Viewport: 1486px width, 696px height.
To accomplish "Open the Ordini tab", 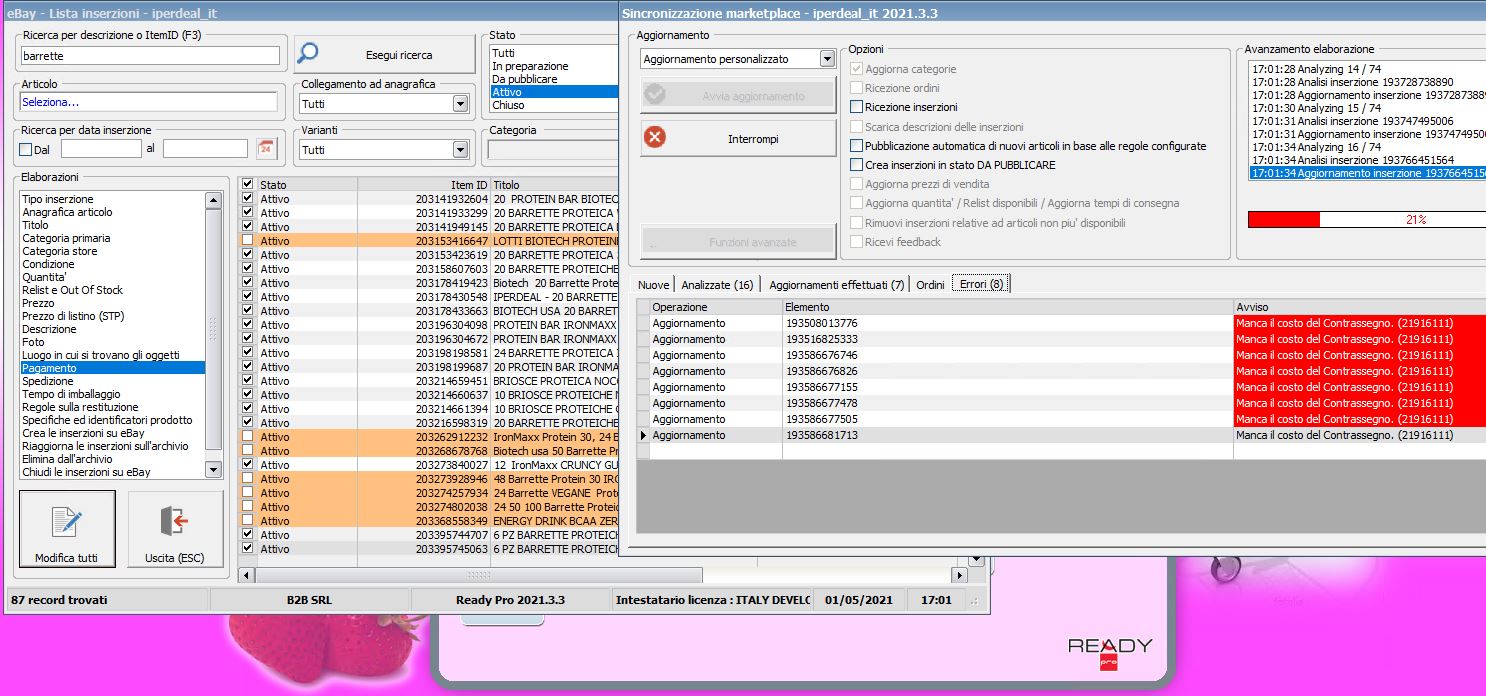I will coord(930,285).
